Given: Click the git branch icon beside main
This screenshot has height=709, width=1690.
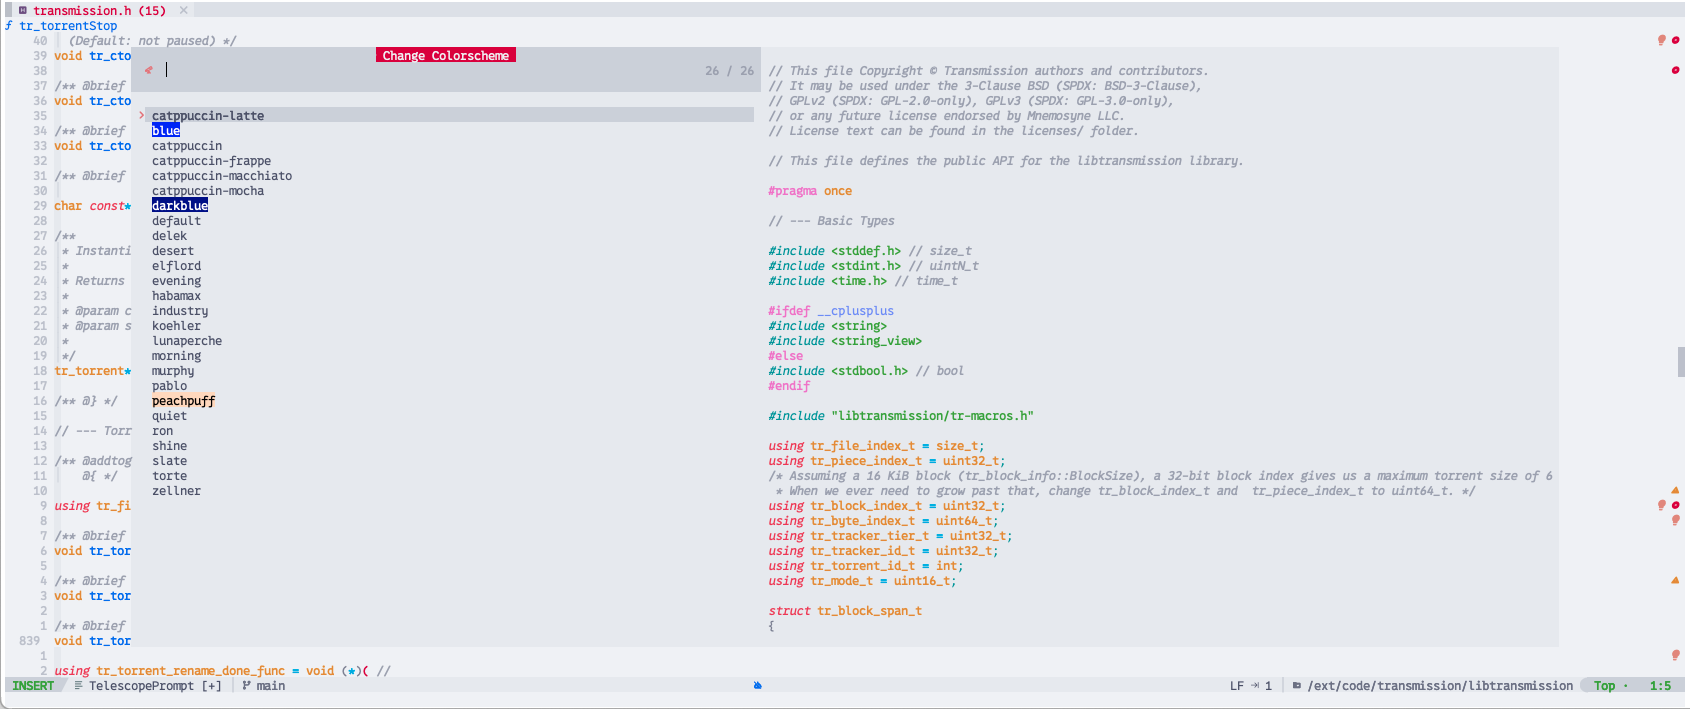Looking at the screenshot, I should [x=246, y=686].
